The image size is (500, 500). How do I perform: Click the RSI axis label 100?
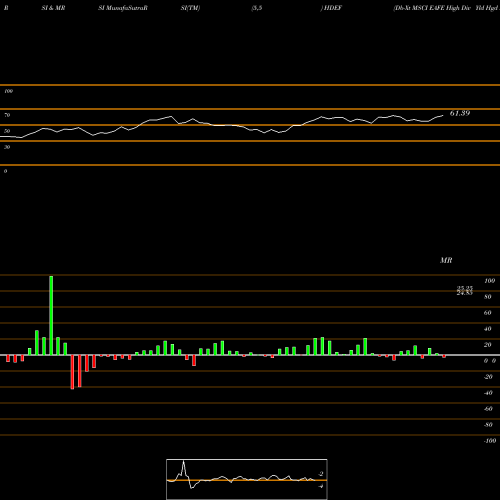point(8,91)
